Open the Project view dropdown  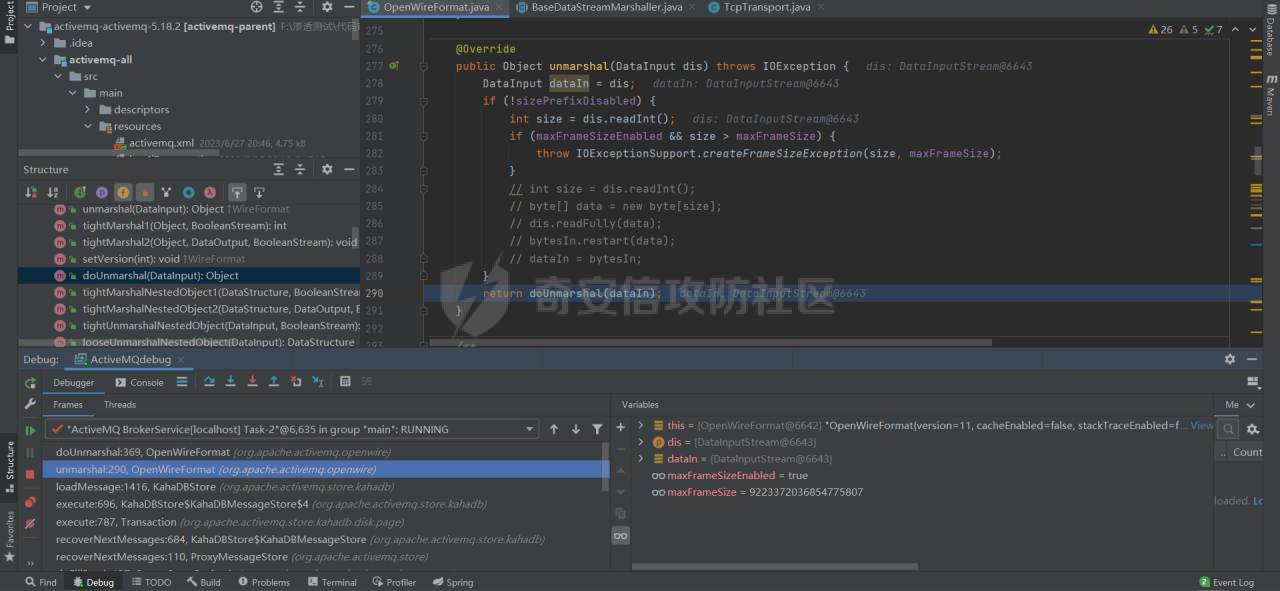pos(87,7)
